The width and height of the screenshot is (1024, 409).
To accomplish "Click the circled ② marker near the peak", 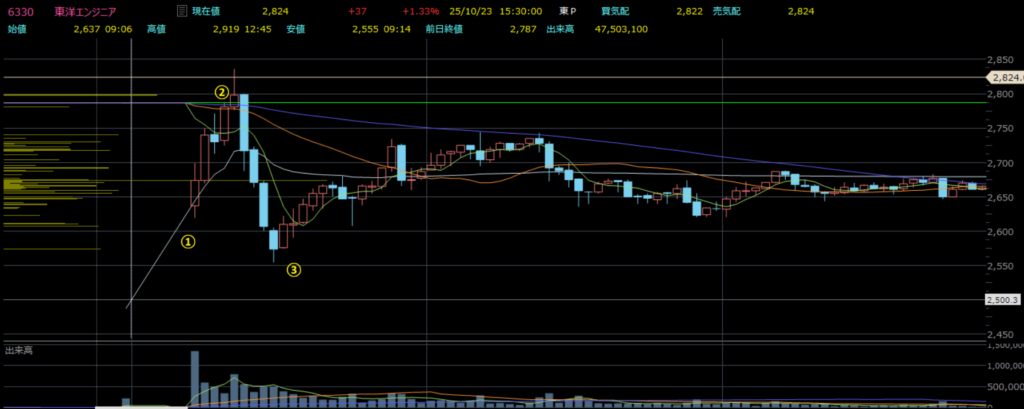I will tap(222, 92).
